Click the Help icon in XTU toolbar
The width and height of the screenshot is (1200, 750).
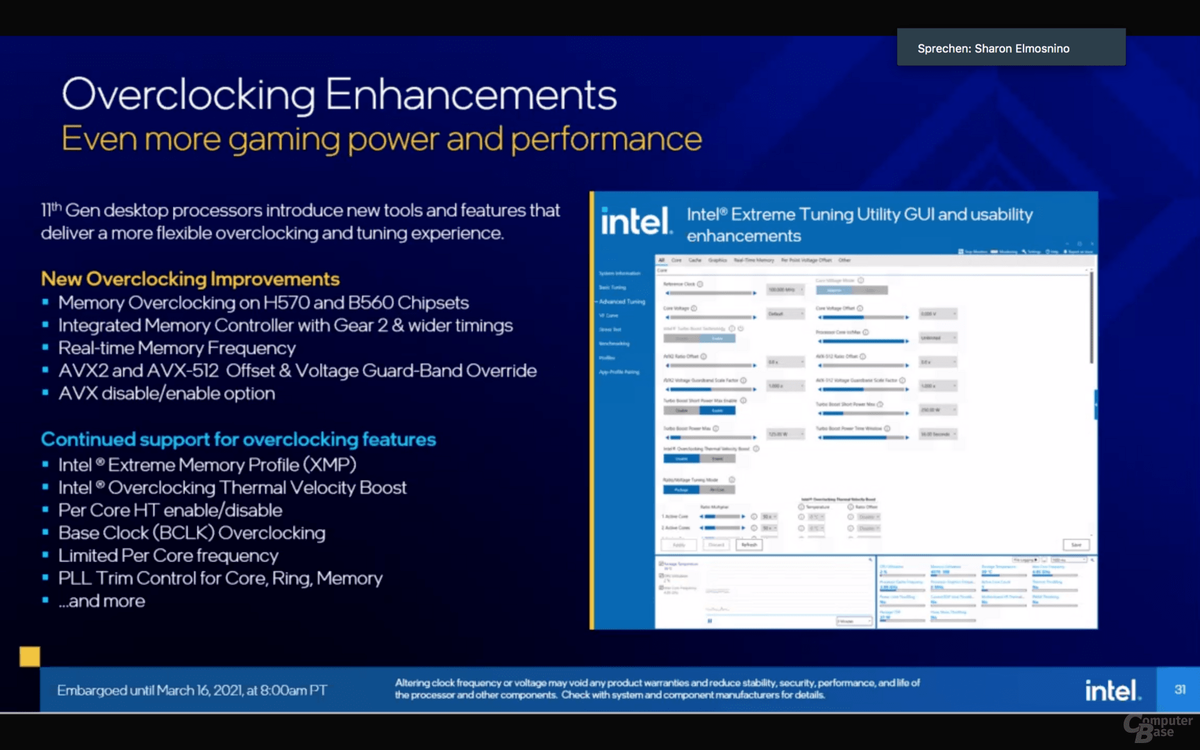[1047, 252]
